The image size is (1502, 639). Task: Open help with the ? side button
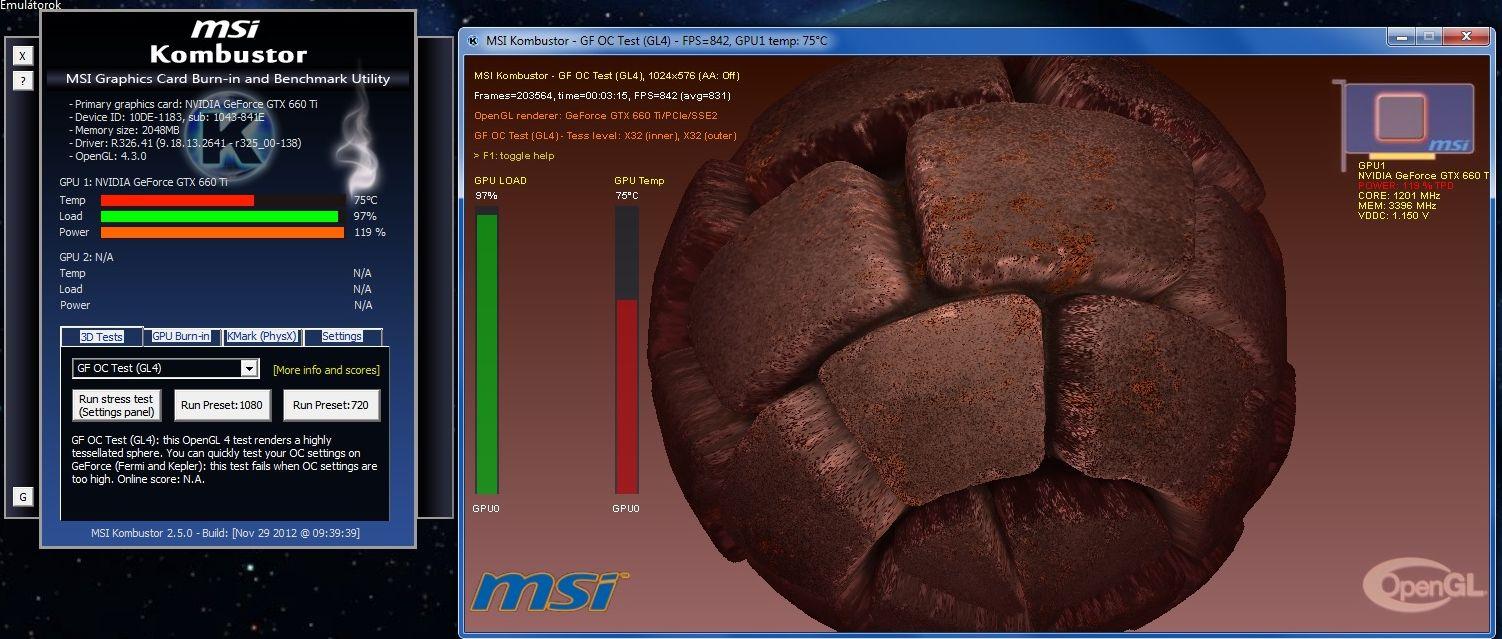click(x=23, y=81)
